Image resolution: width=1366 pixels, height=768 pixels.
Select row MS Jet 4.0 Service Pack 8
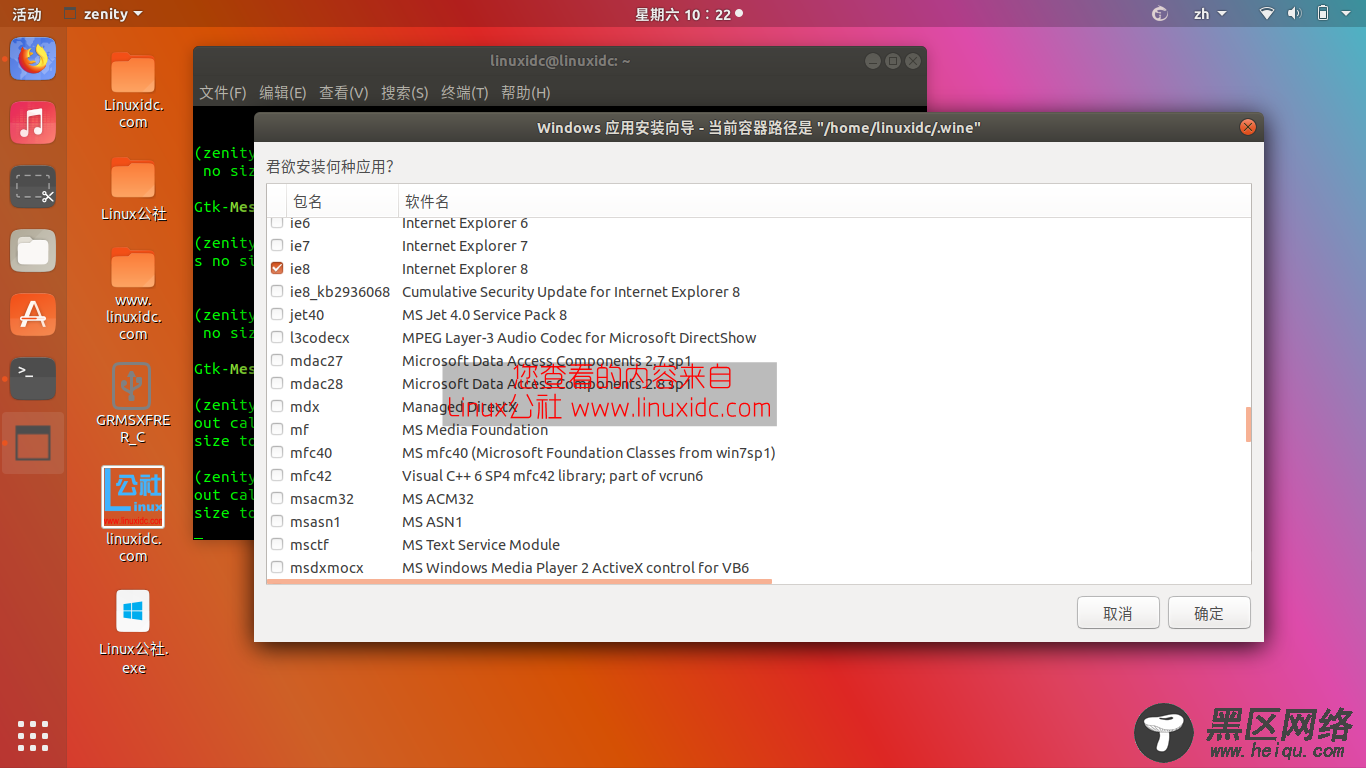[759, 315]
